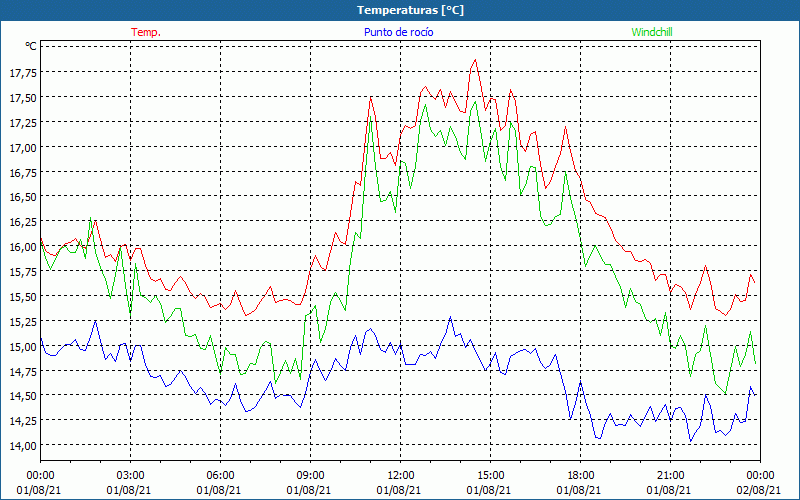
Task: Click the 17,00 y-axis value
Action: pyautogui.click(x=23, y=147)
